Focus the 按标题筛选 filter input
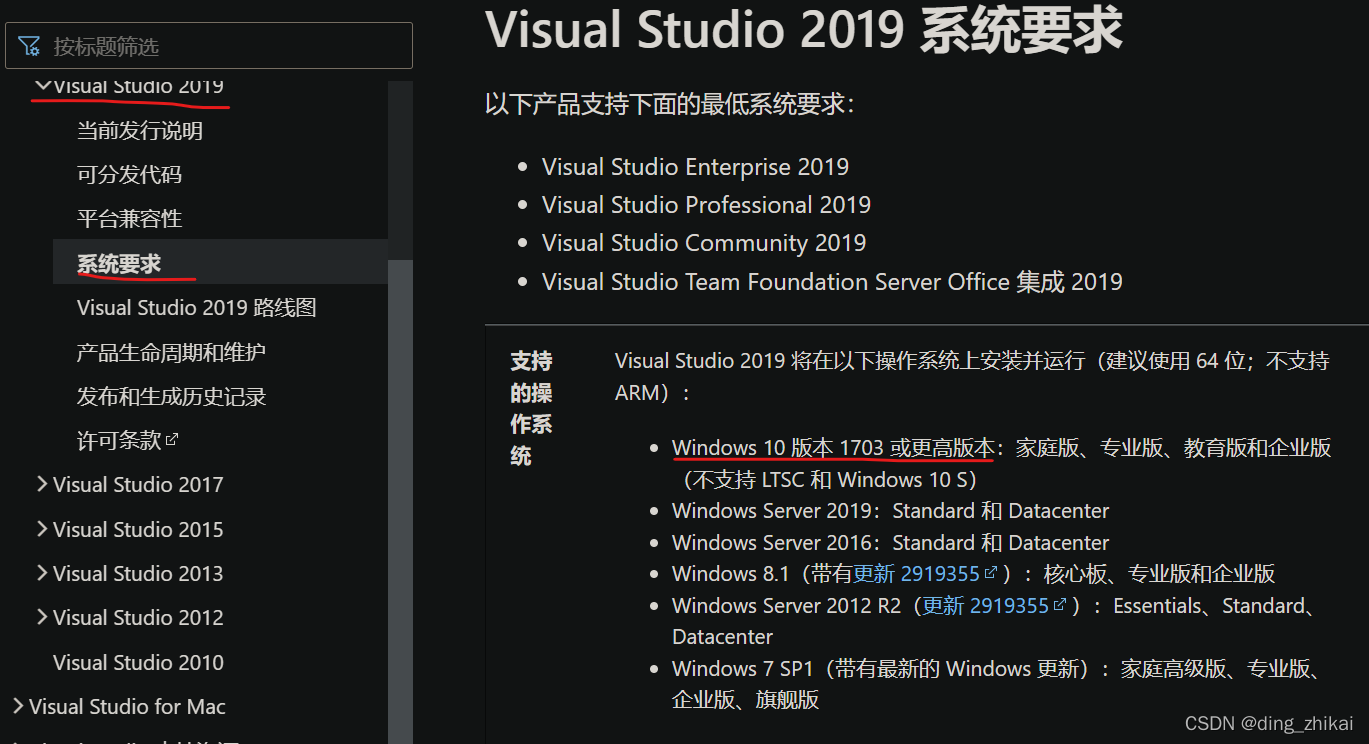Viewport: 1369px width, 744px height. [209, 46]
